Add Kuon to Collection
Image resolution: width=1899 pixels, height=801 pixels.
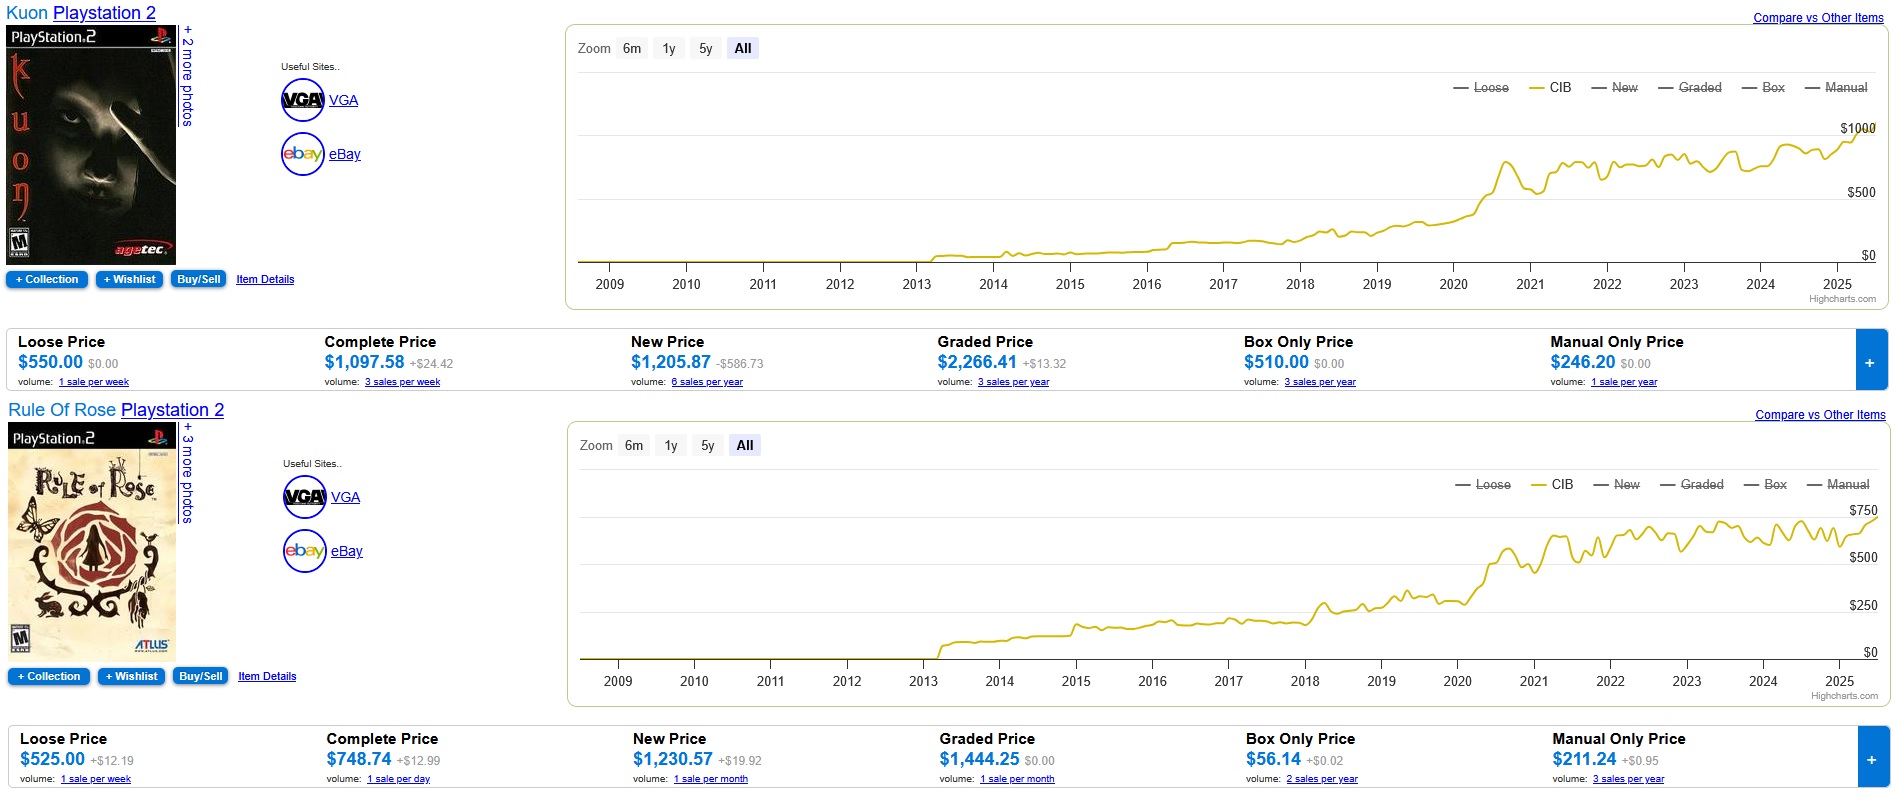click(47, 280)
